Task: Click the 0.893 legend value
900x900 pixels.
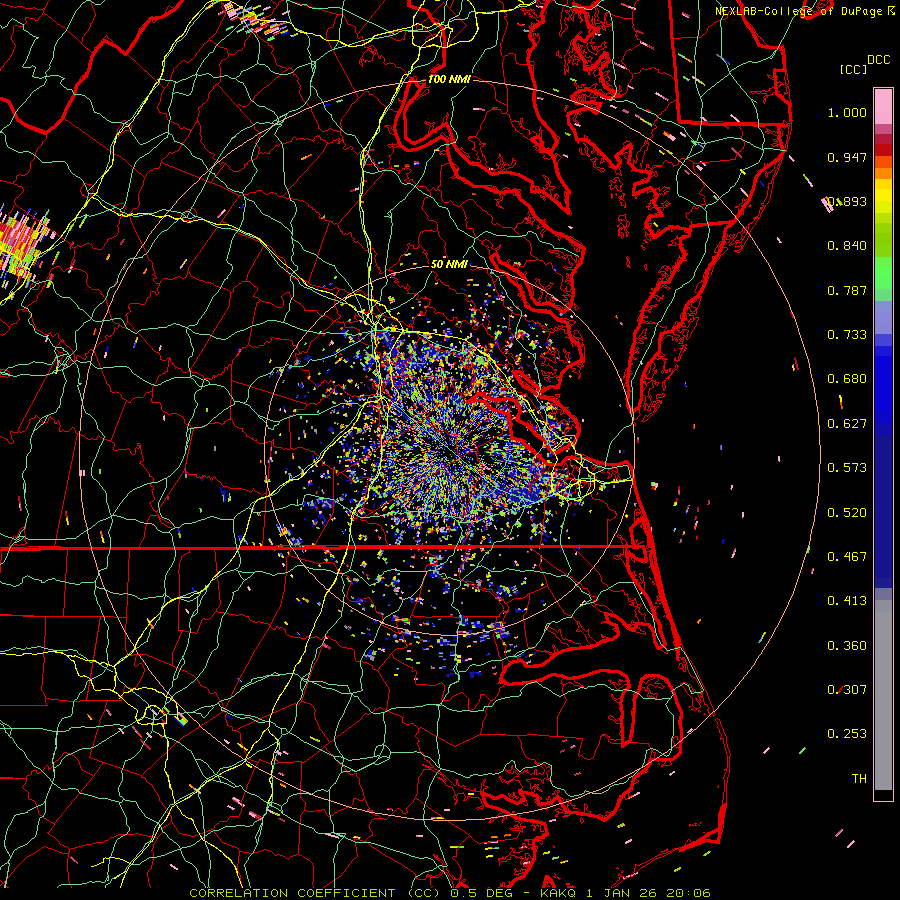Action: [x=847, y=201]
